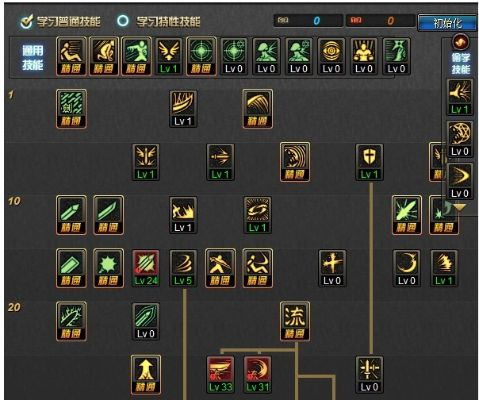Image resolution: width=479 pixels, height=400 pixels.
Task: Click the red slash skill Lv 24
Action: (x=146, y=268)
